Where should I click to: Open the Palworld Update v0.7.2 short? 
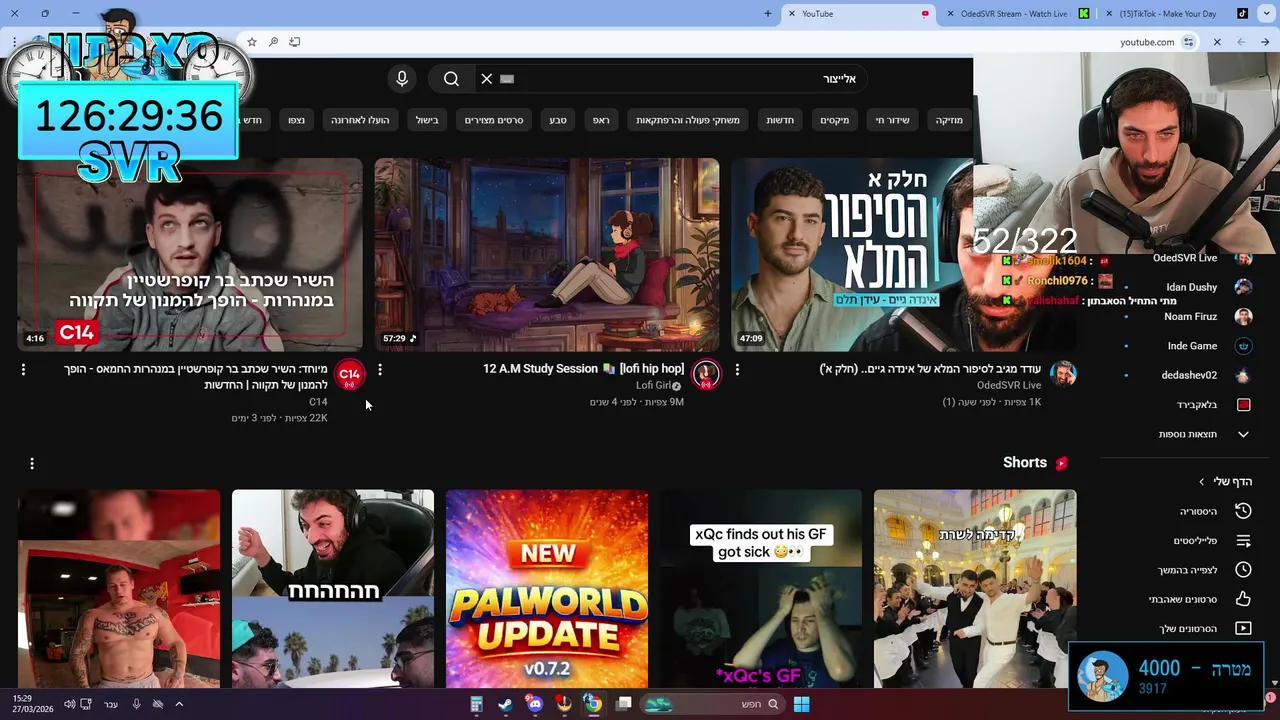pos(547,589)
